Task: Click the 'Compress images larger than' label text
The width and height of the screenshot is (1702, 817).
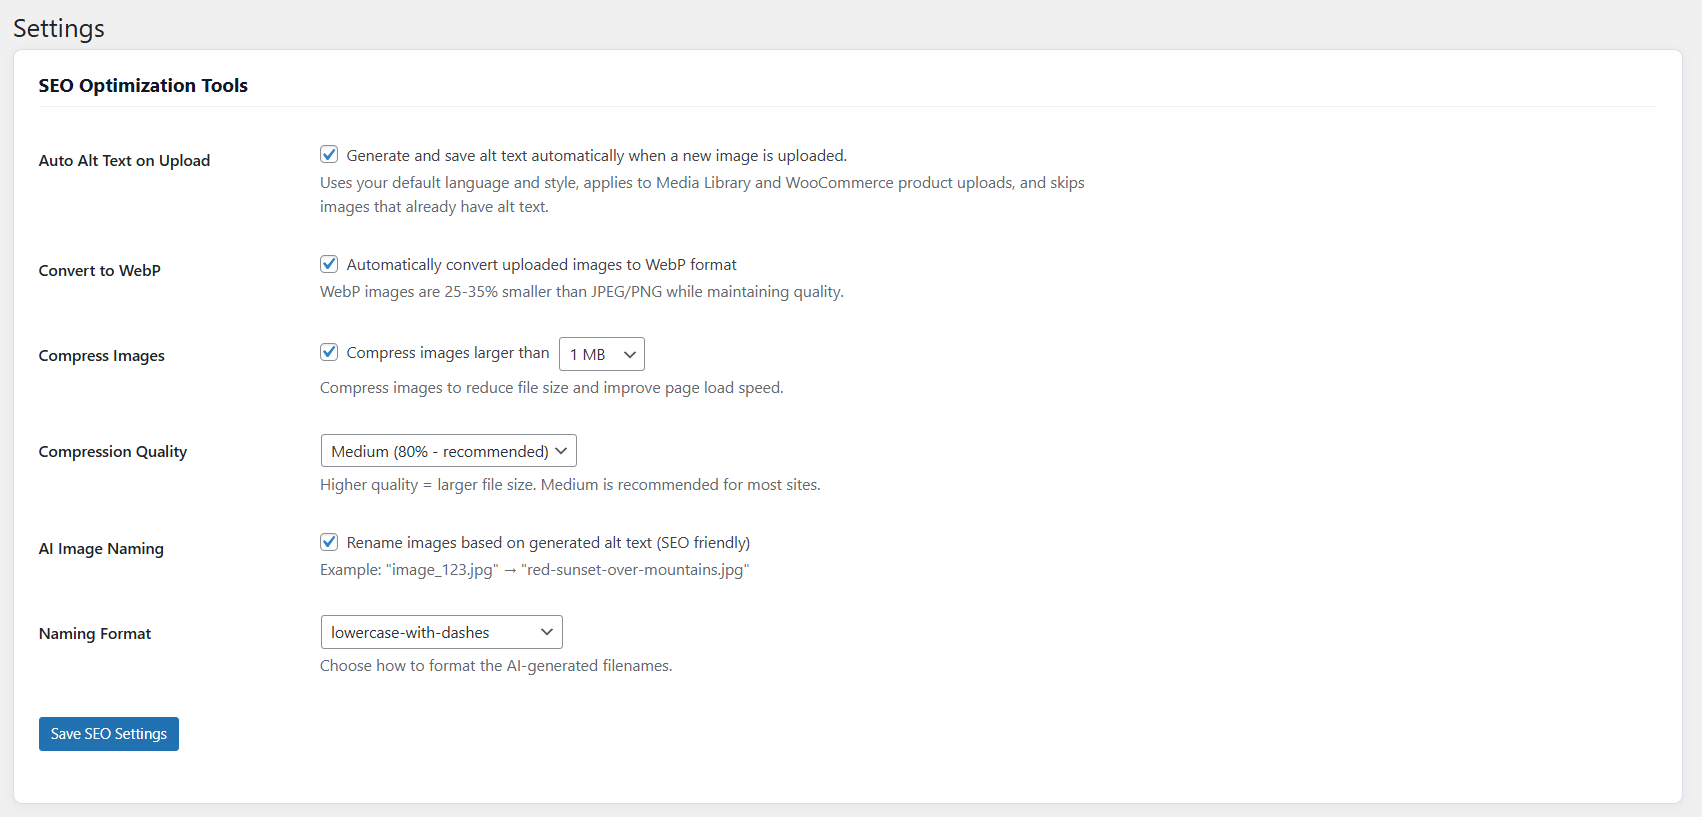Action: pos(448,353)
